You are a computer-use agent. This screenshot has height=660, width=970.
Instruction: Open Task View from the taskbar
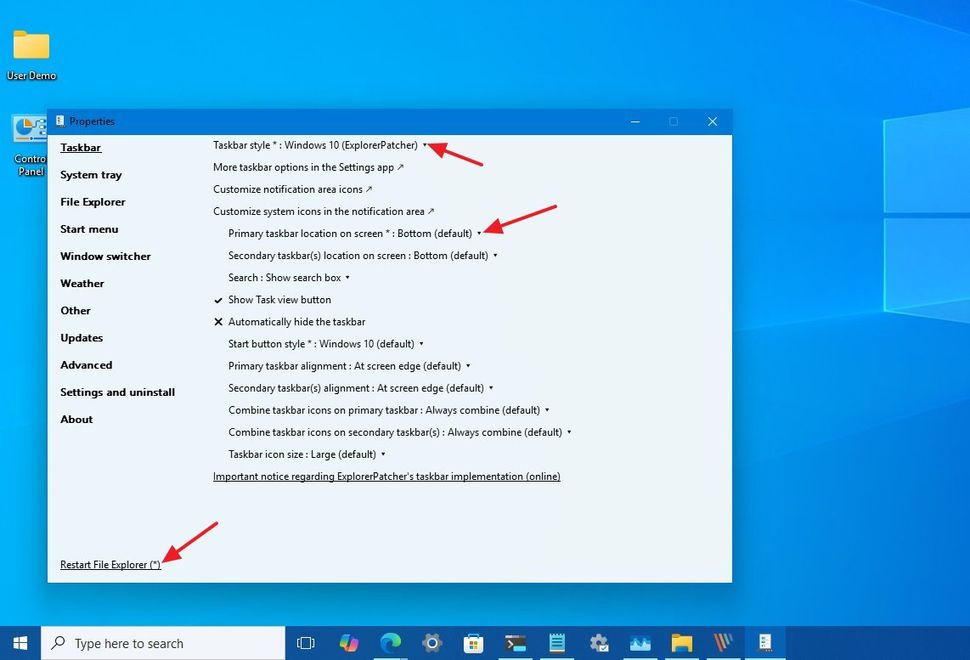(x=305, y=643)
